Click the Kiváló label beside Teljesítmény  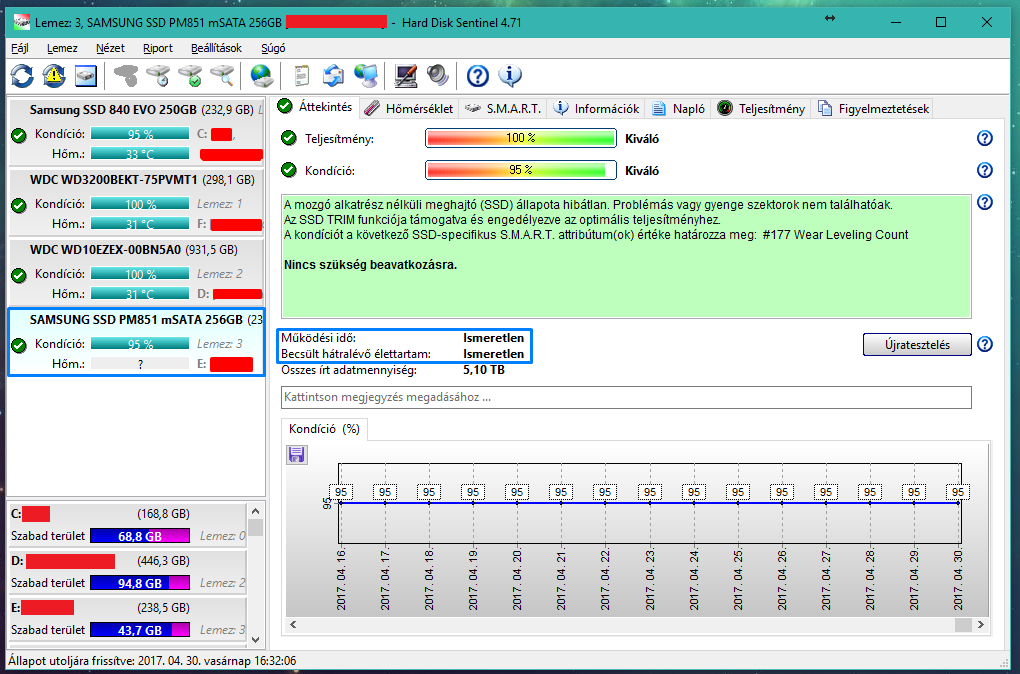click(642, 139)
